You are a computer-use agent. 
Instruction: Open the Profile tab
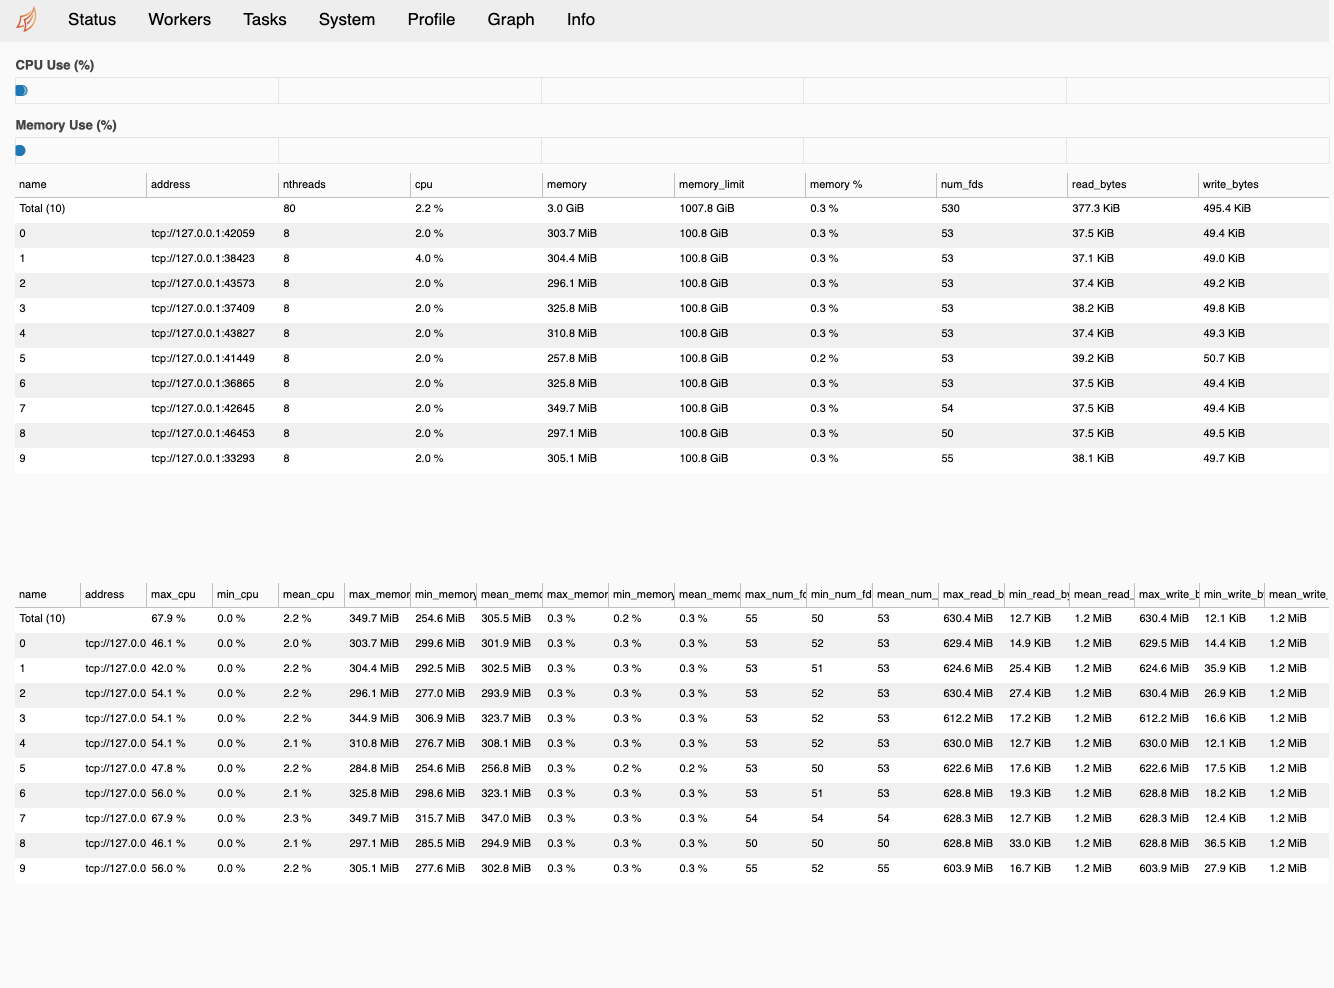click(431, 19)
